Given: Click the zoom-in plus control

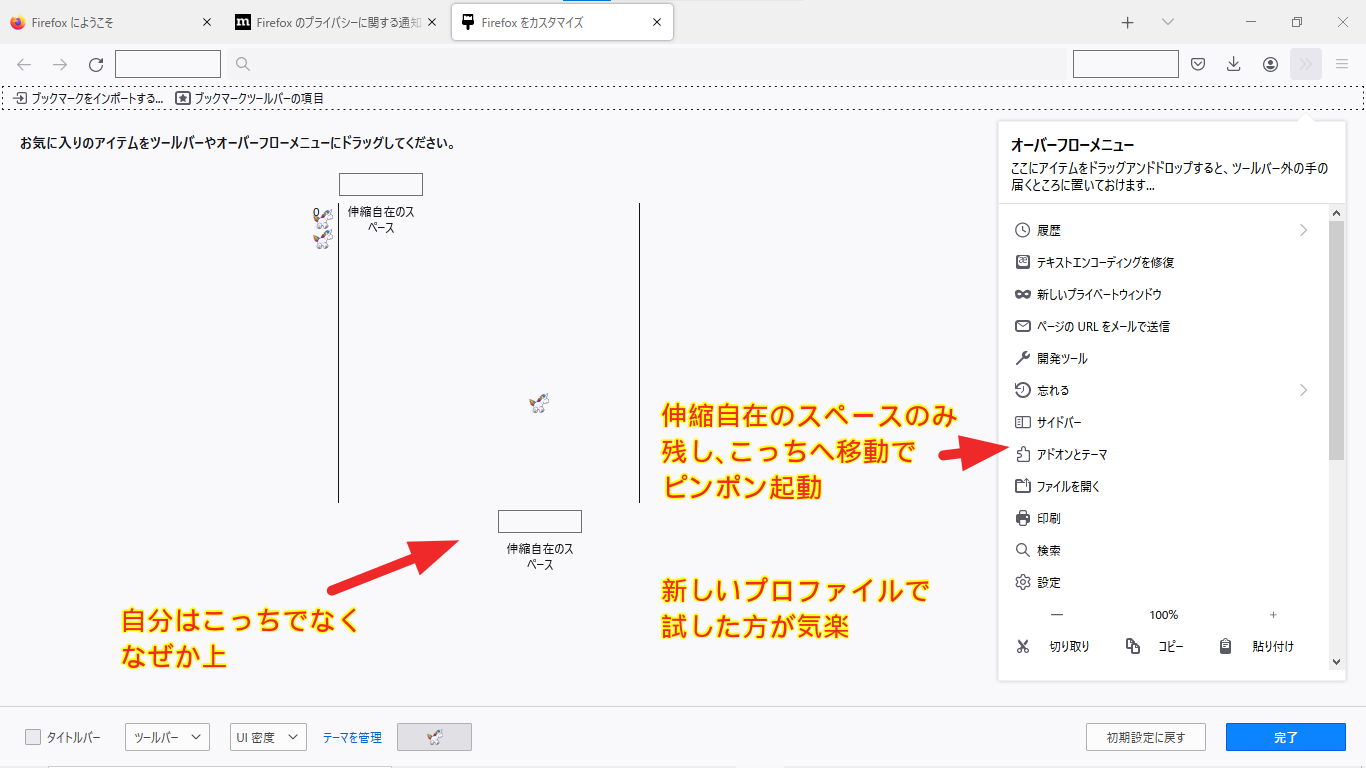Looking at the screenshot, I should [1273, 615].
